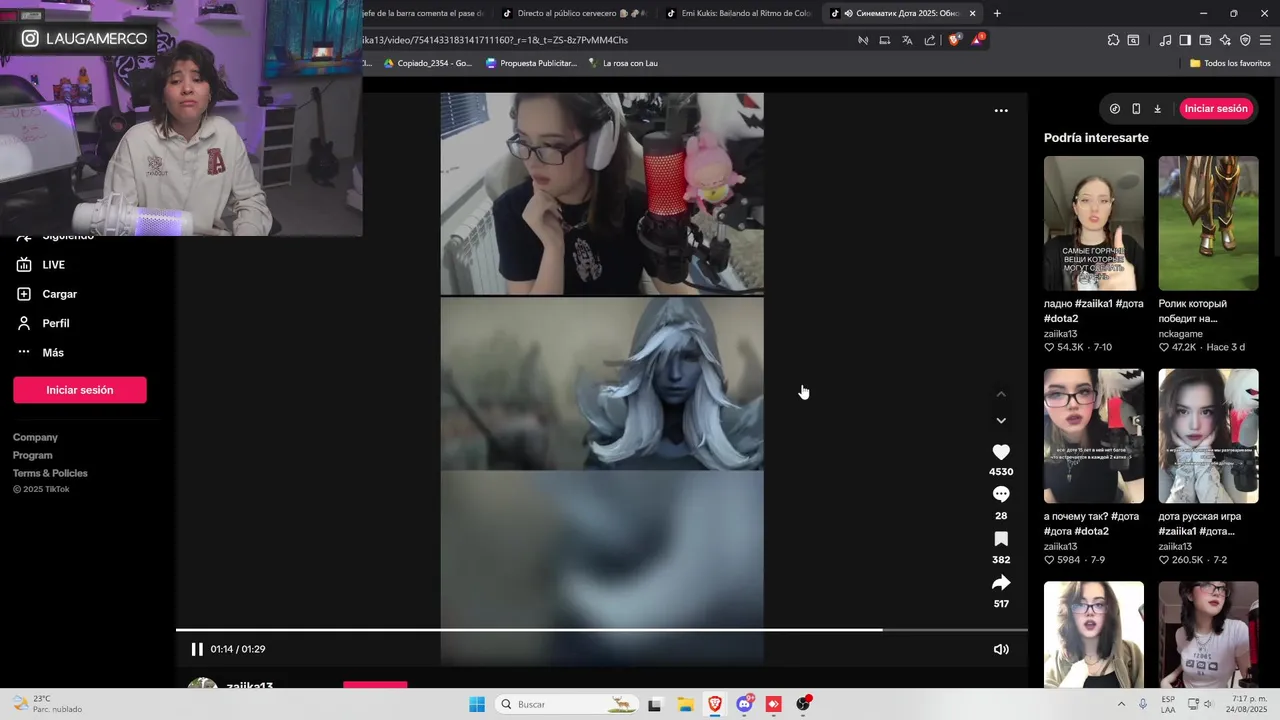Open the Brave Wallet icon
1280x720 pixels.
click(1205, 40)
